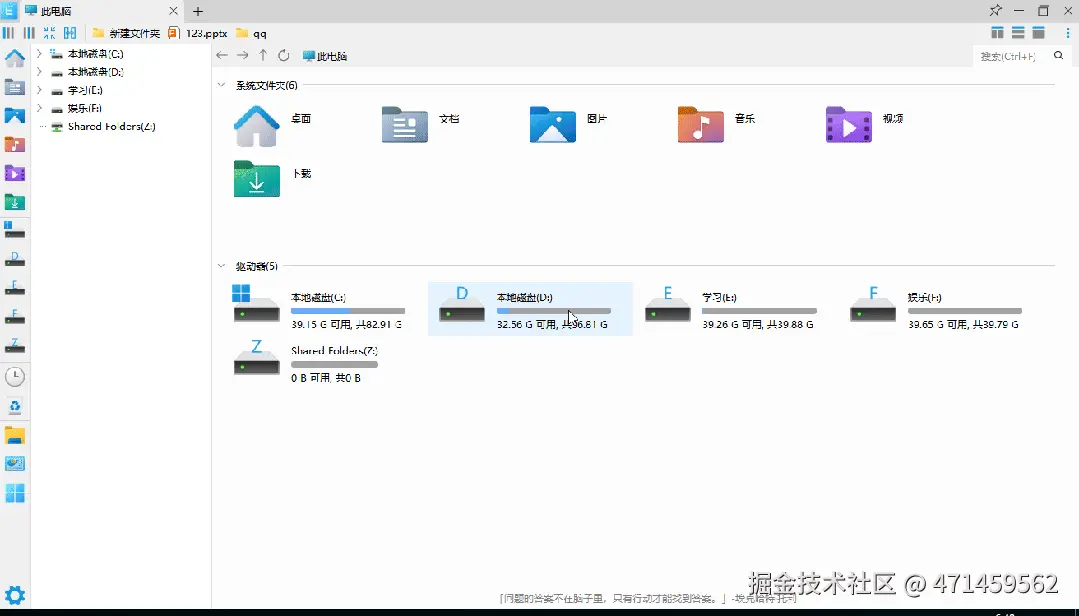Open the D drive icon in the left sidebar

(x=14, y=259)
